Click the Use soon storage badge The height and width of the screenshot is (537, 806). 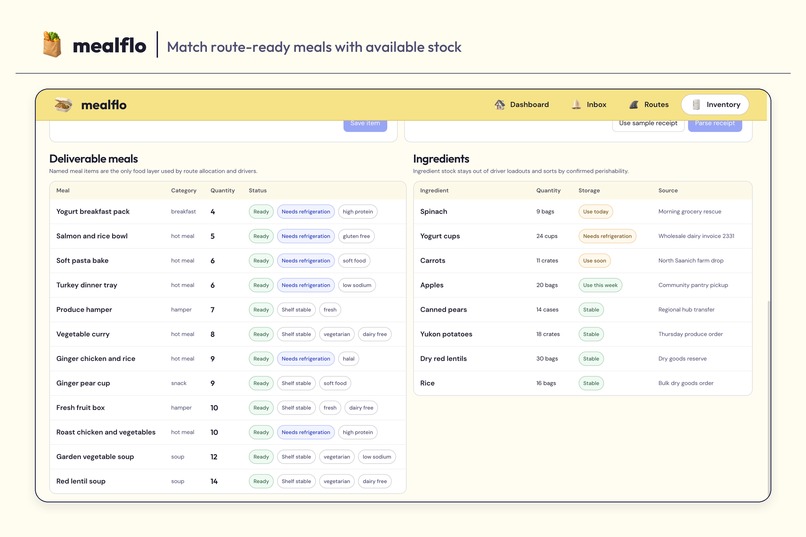coord(594,261)
